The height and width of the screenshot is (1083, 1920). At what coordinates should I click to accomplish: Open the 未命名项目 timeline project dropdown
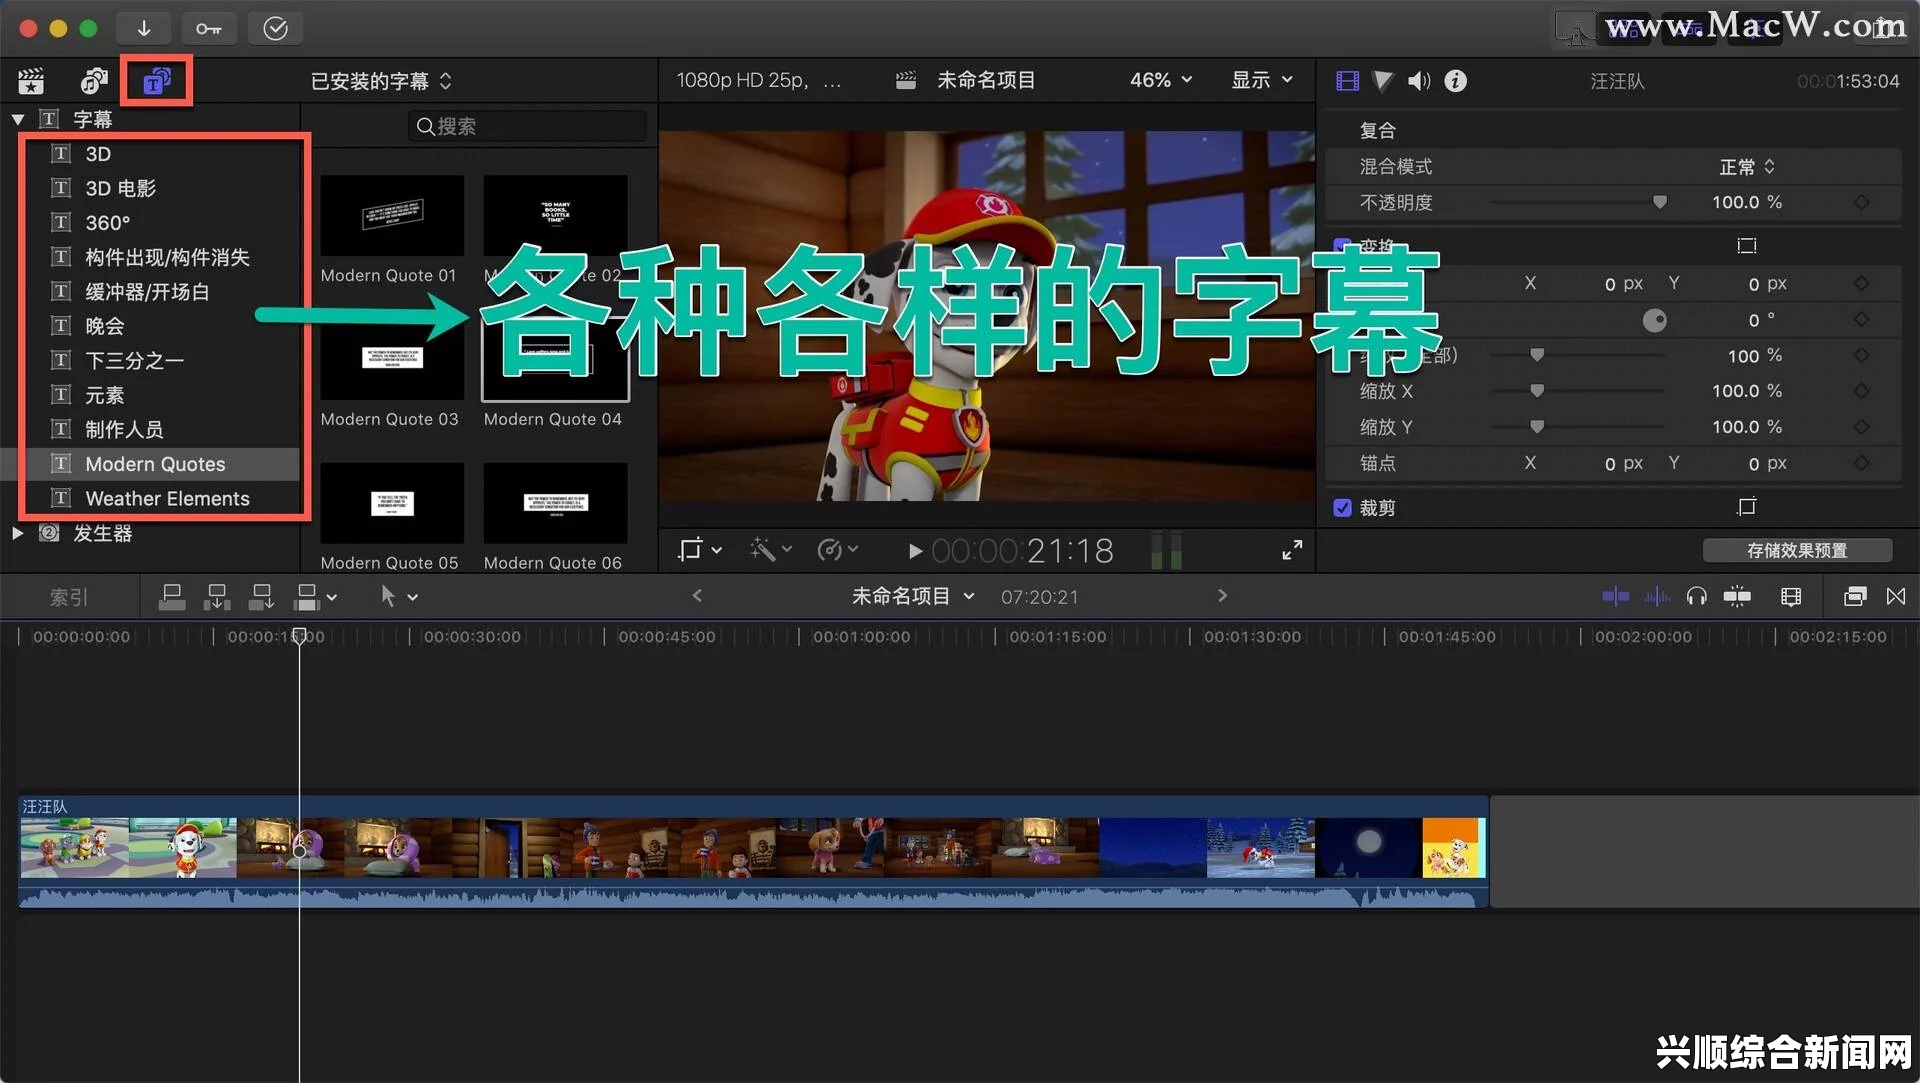tap(913, 596)
